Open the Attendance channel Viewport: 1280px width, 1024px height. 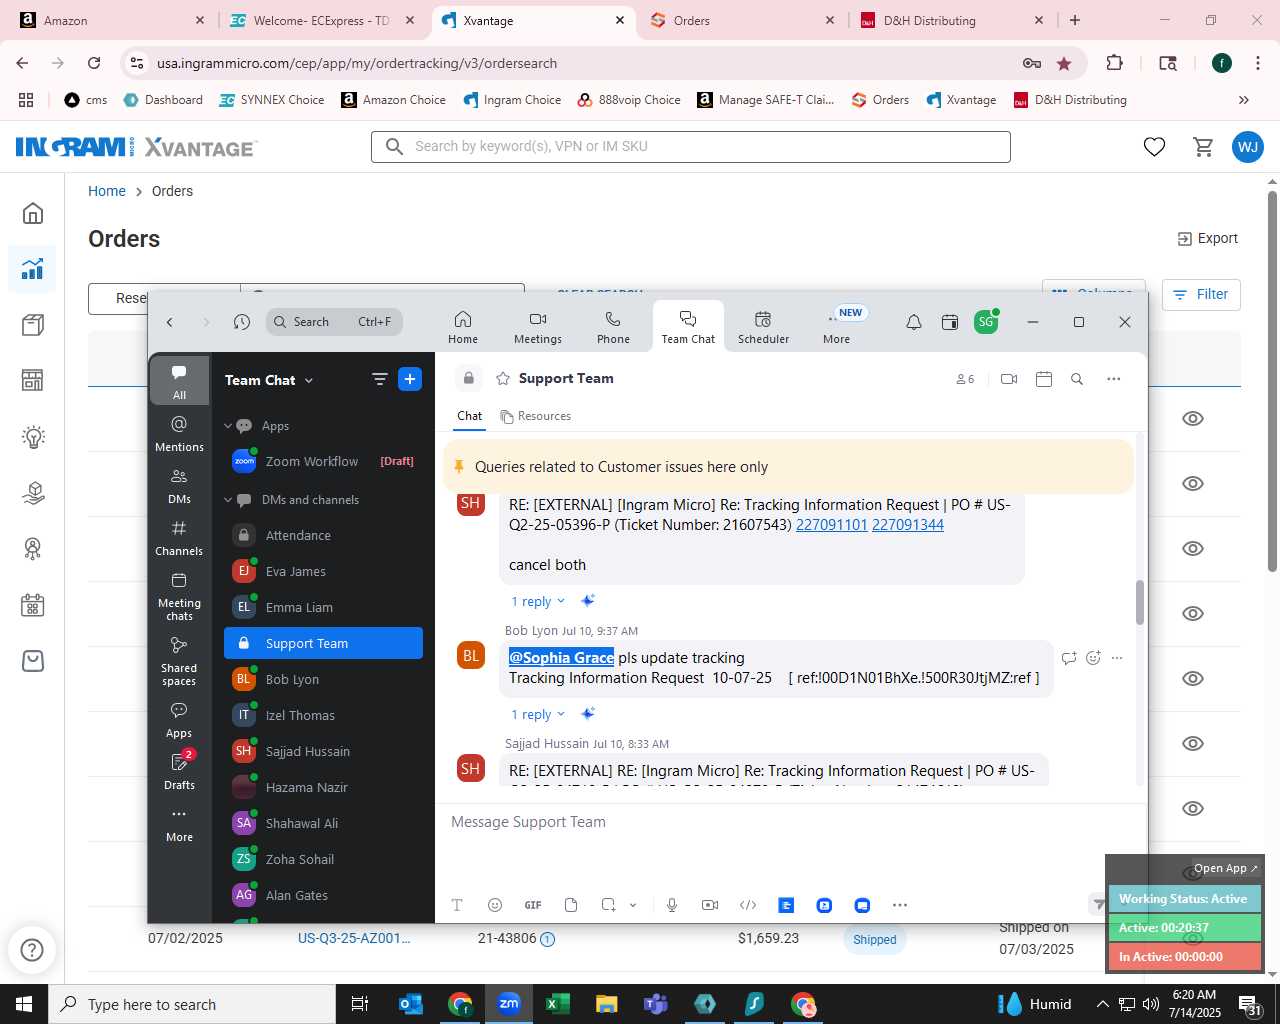point(323,535)
